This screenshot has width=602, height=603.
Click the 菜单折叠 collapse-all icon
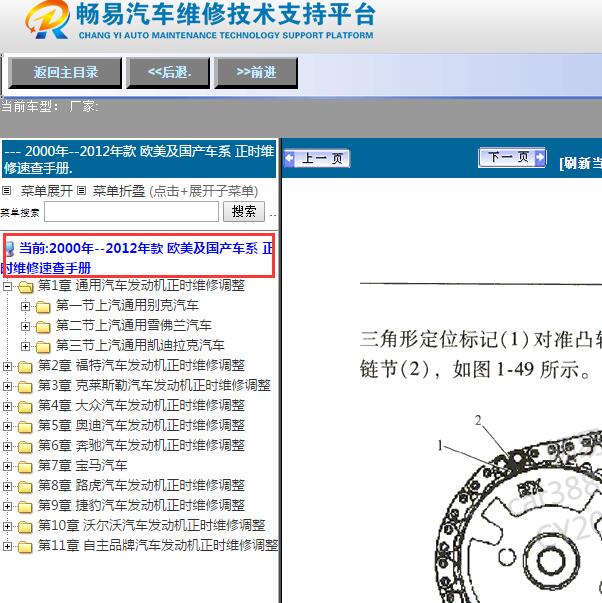[x=81, y=190]
